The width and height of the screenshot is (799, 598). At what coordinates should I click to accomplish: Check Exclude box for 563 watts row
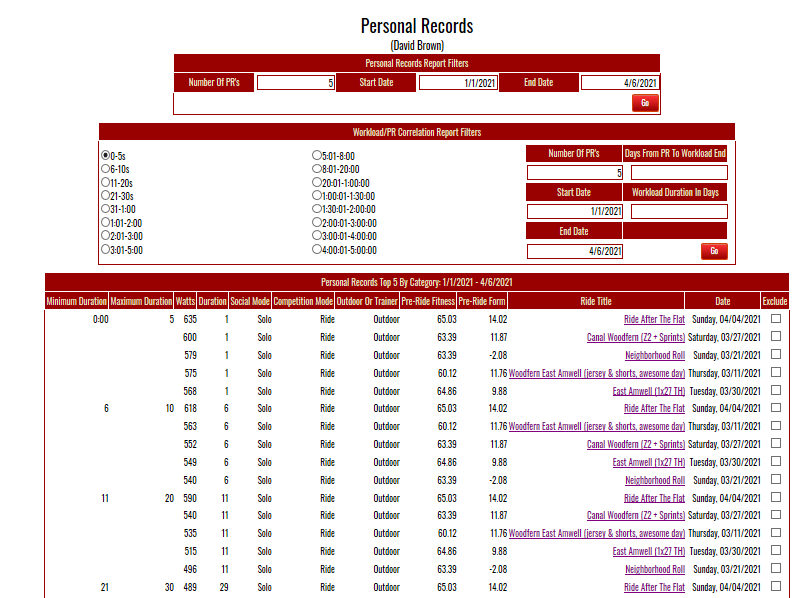point(776,425)
